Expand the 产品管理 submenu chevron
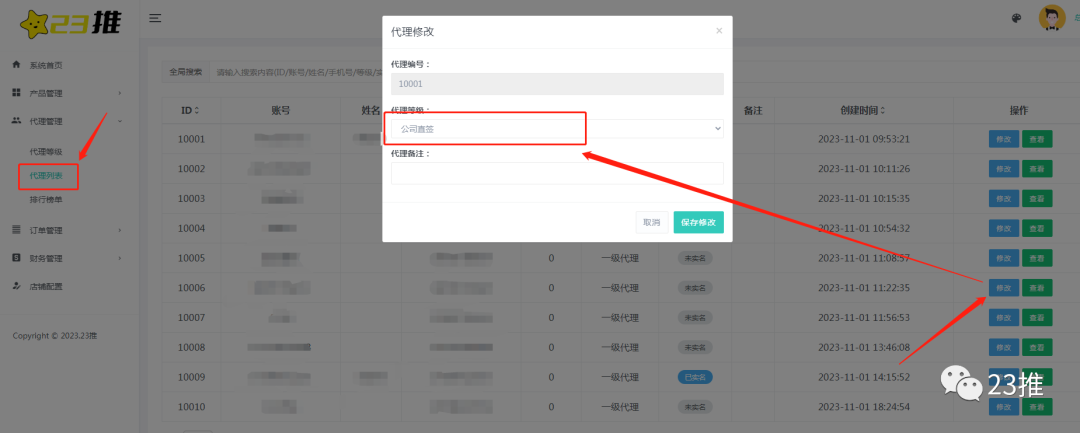 pyautogui.click(x=120, y=93)
